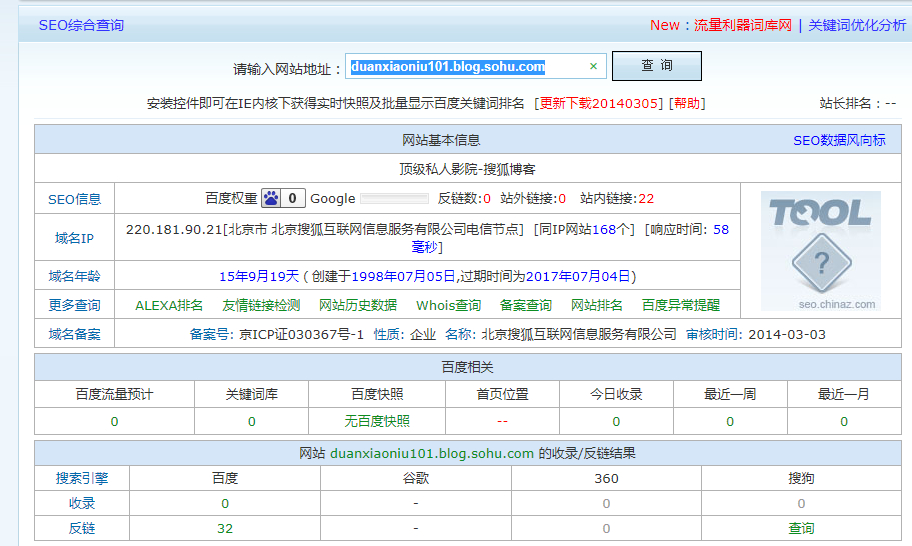Click the 站内链接 value 22
Viewport: 912px width, 546px height.
pos(646,199)
